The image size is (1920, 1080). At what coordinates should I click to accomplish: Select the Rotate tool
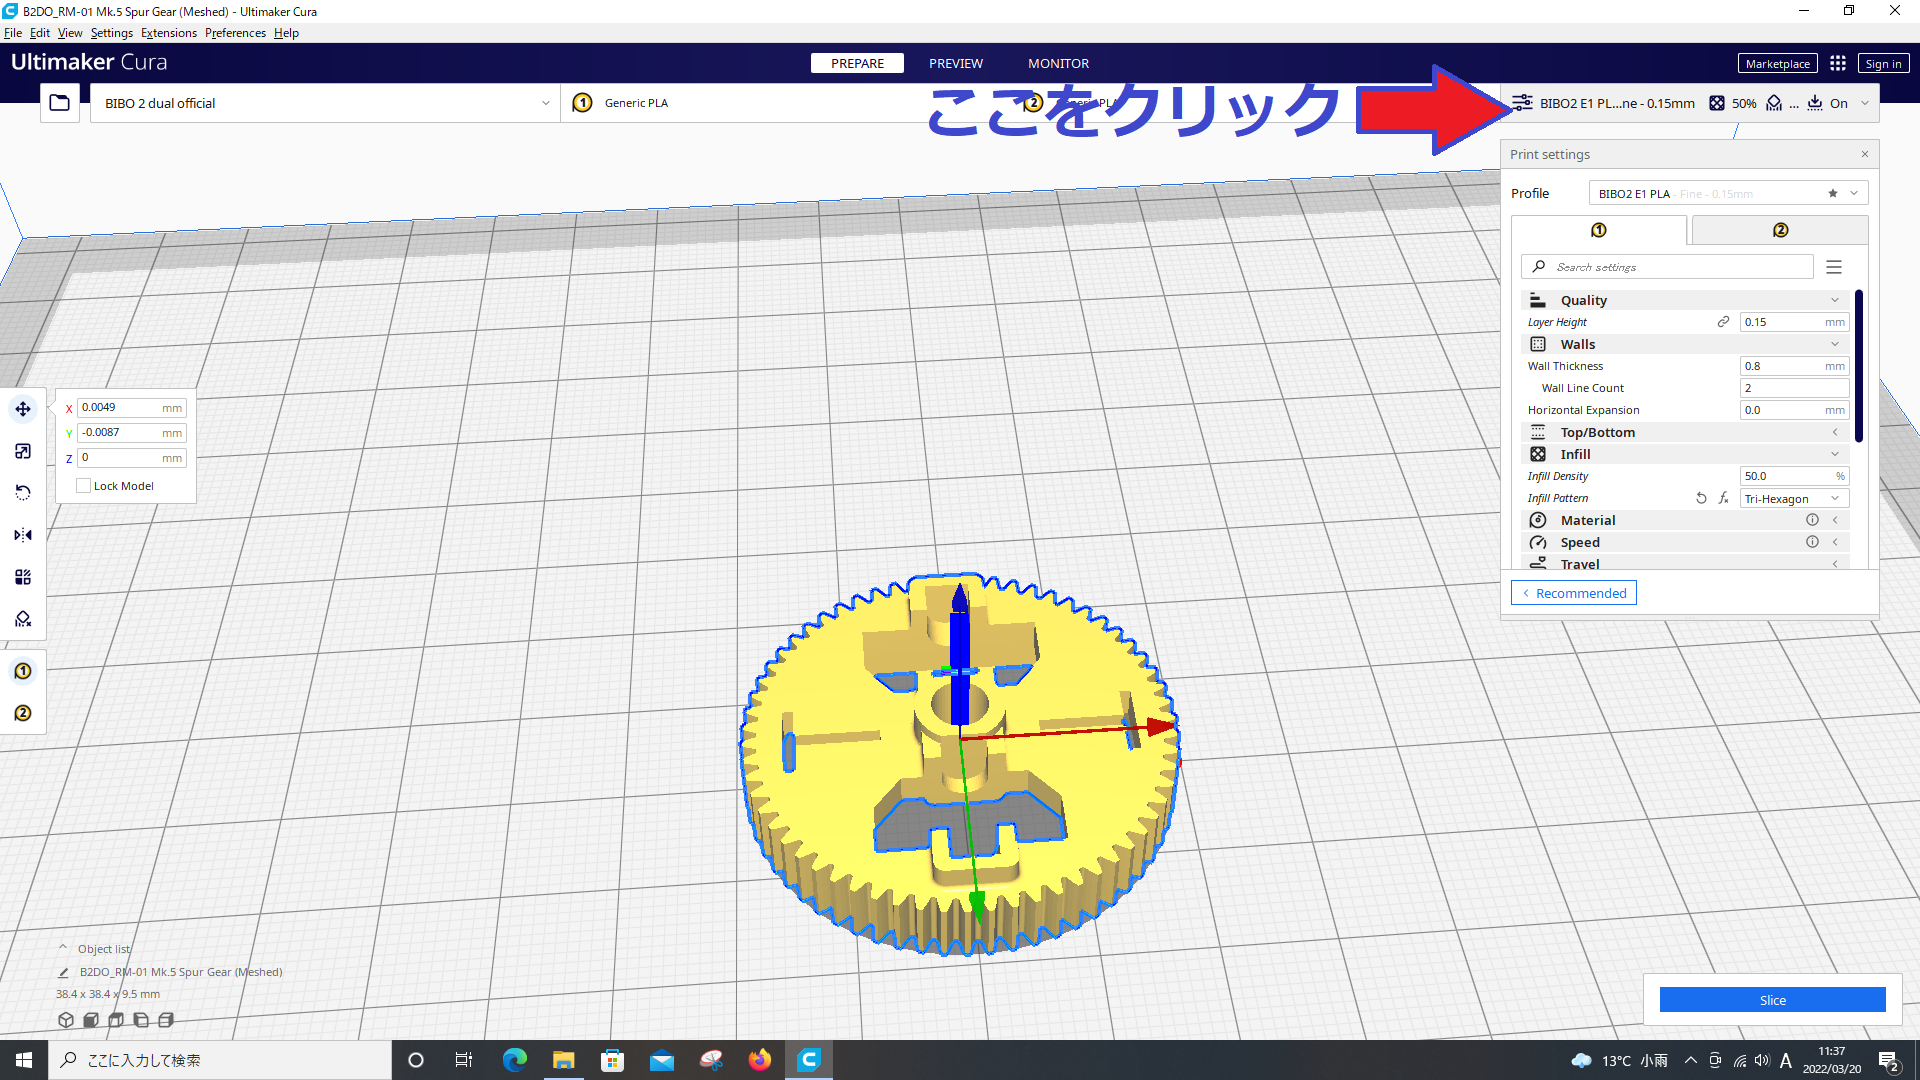pos(23,493)
